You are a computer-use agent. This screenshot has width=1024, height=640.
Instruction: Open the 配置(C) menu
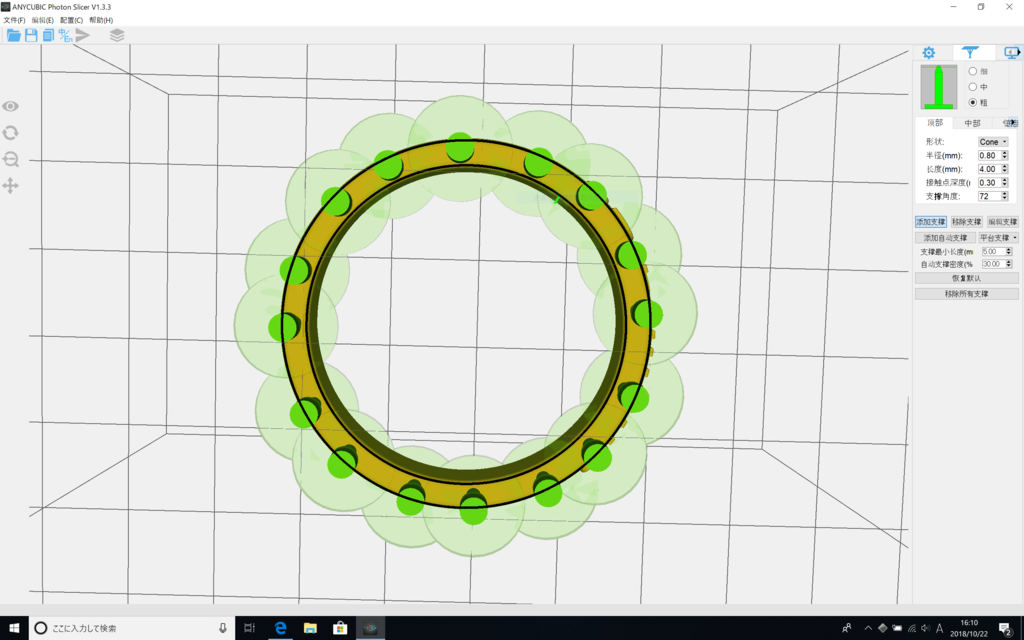[x=71, y=20]
